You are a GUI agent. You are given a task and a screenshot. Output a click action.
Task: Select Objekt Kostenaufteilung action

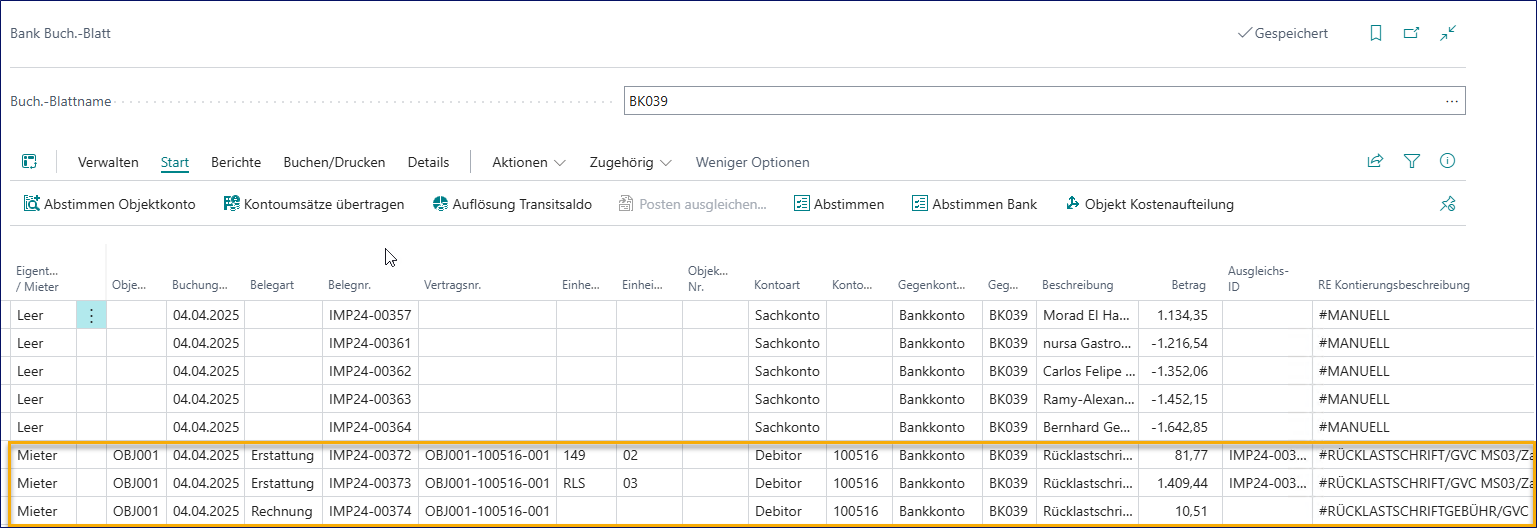click(x=1150, y=204)
